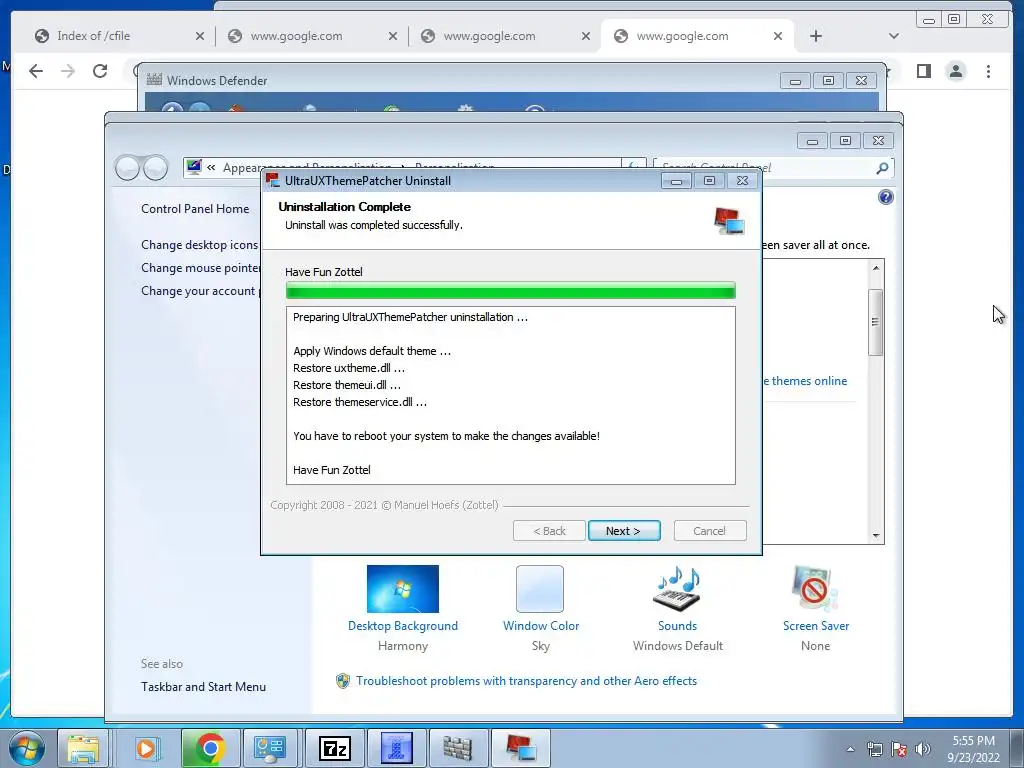Open Windows Explorer from taskbar

(x=84, y=748)
